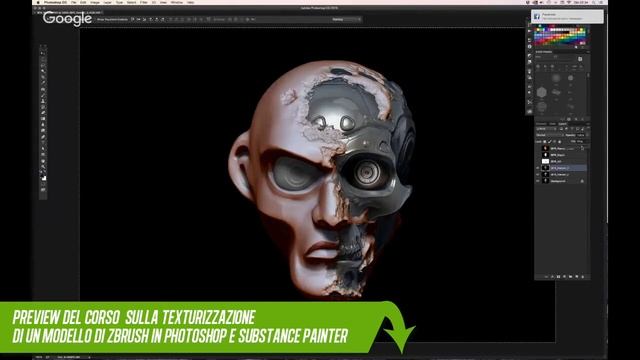Open the Filter menu
640x360 pixels.
[144, 2]
